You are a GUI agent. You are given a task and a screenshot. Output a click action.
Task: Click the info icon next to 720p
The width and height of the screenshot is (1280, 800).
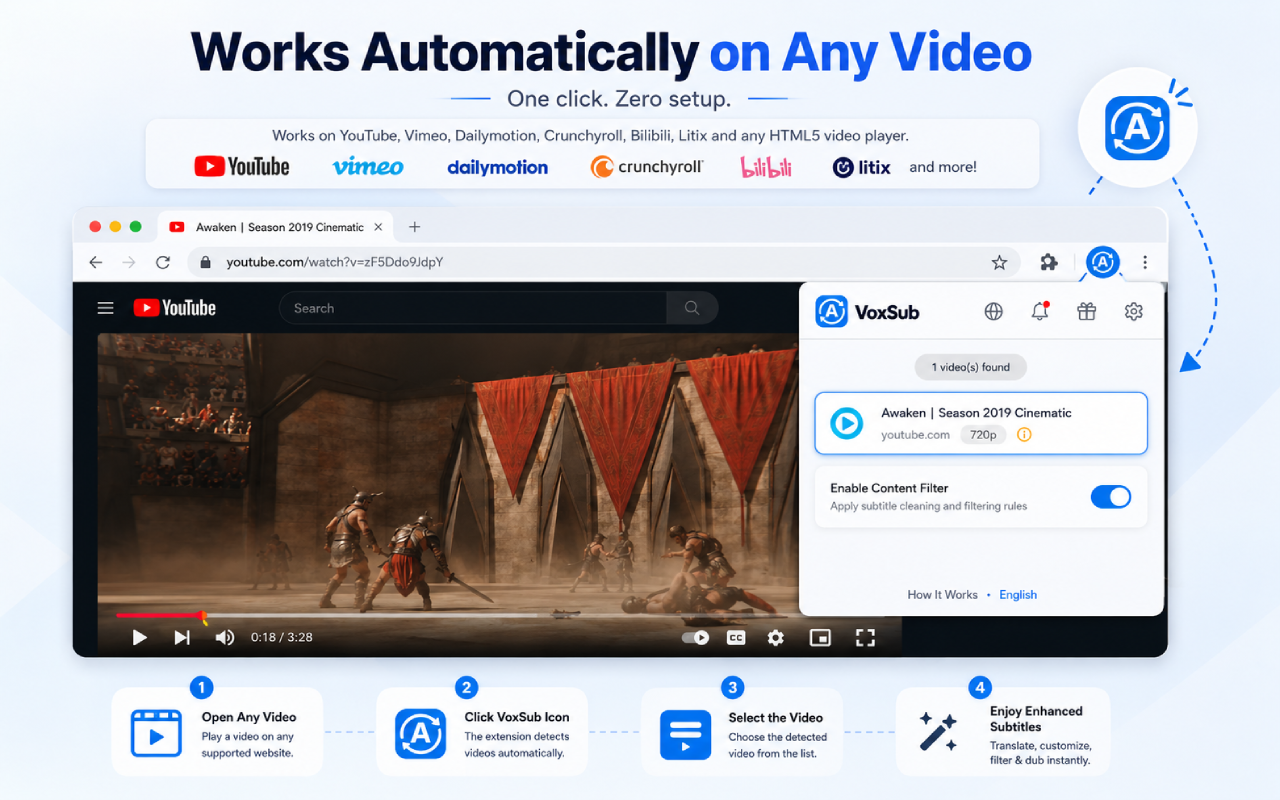coord(1024,435)
